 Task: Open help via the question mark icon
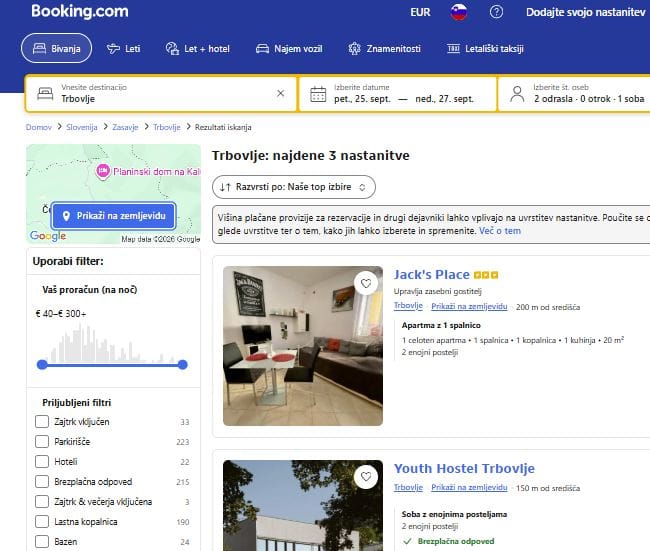pos(496,12)
